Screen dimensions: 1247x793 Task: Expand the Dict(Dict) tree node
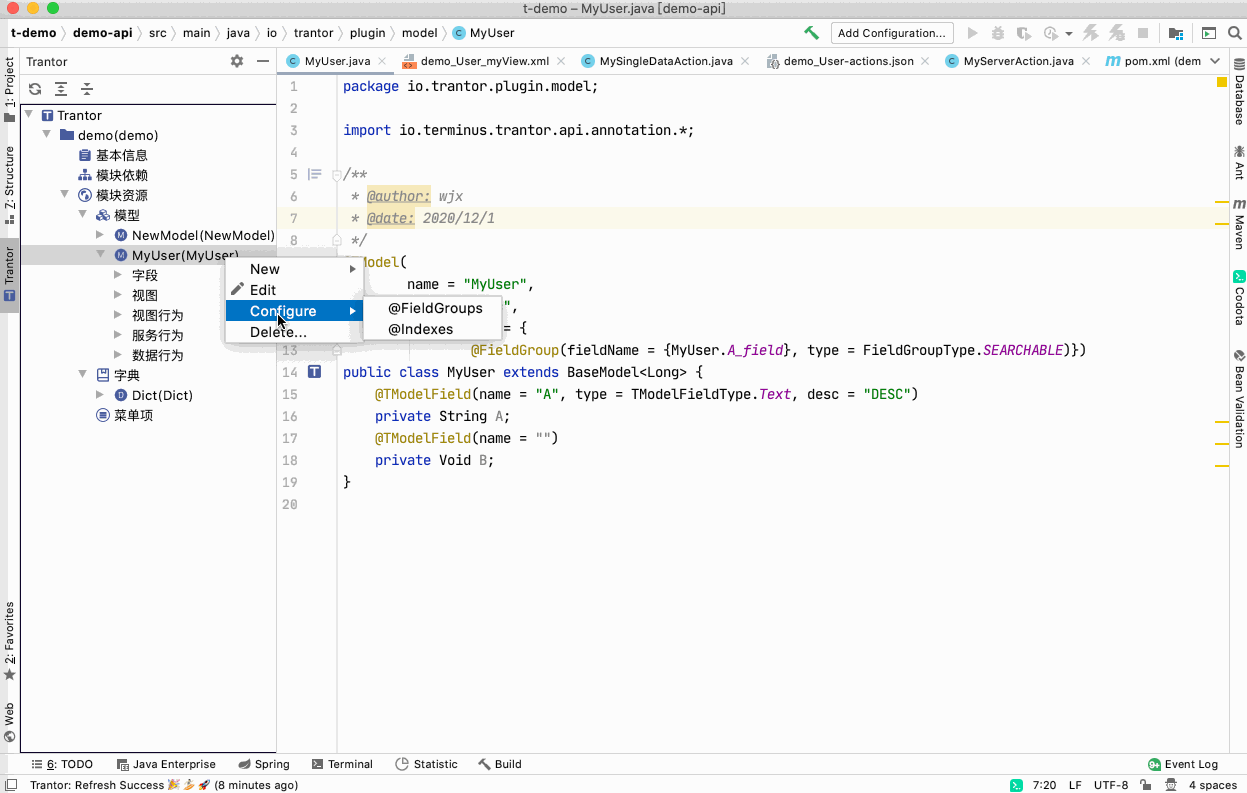[x=100, y=395]
